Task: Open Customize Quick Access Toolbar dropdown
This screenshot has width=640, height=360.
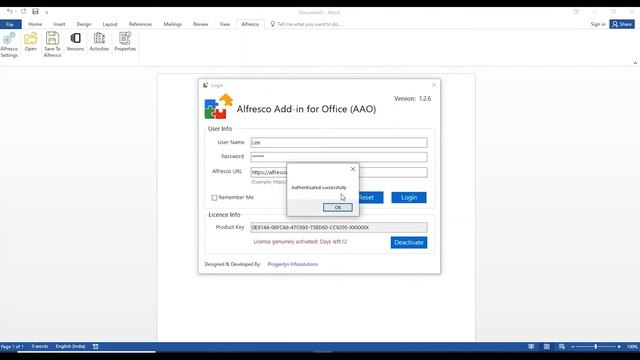Action: tap(47, 13)
